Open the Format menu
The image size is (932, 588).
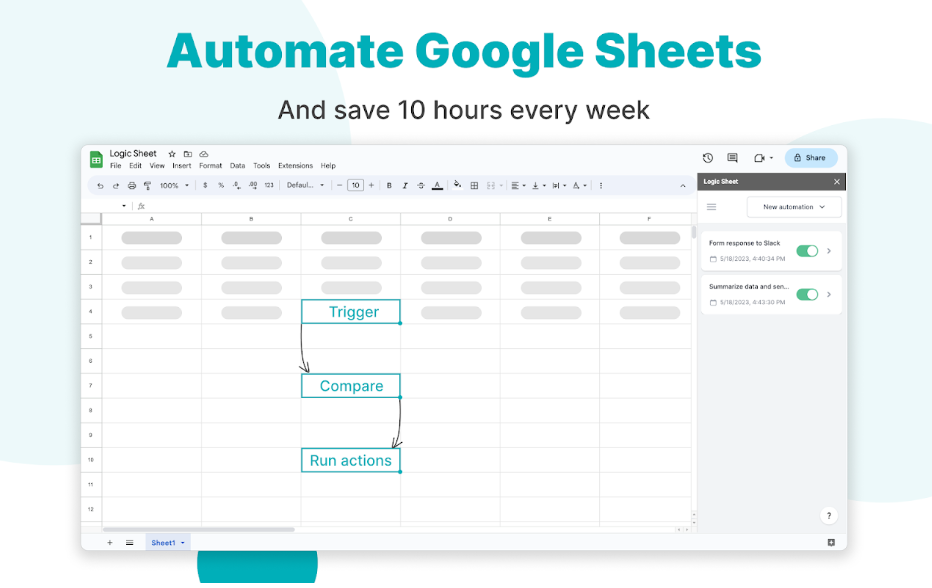pos(210,166)
